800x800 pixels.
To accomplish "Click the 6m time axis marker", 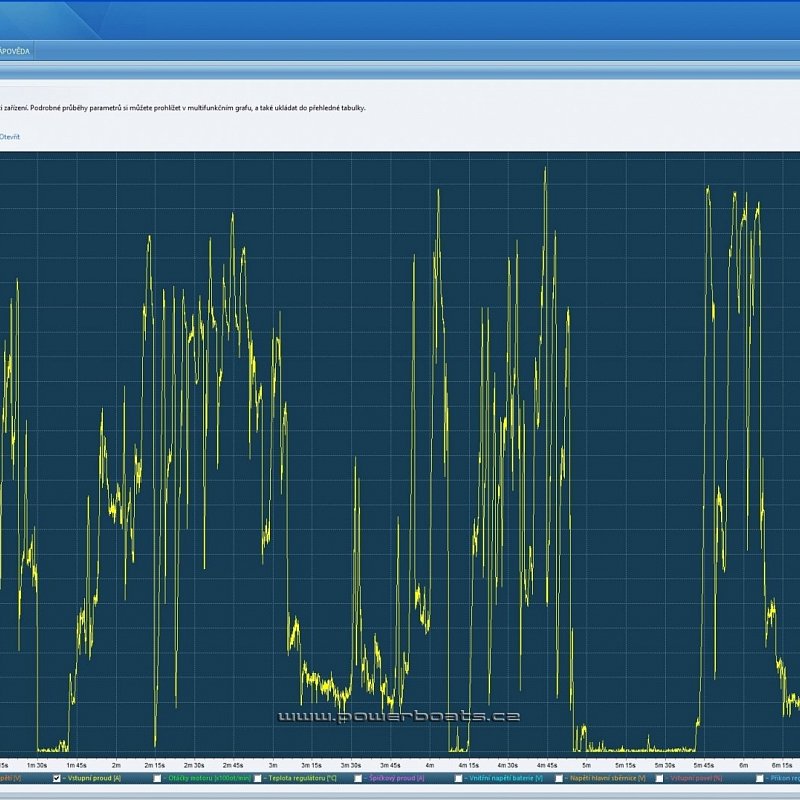I will point(744,764).
